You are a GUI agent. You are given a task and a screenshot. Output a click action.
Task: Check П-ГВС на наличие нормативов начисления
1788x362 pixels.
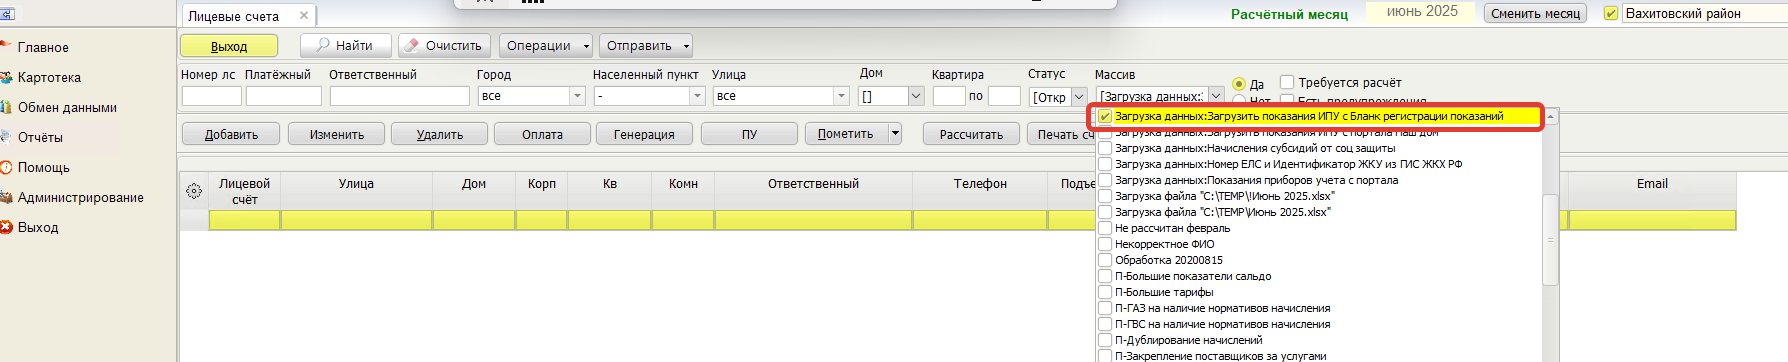[x=1105, y=324]
